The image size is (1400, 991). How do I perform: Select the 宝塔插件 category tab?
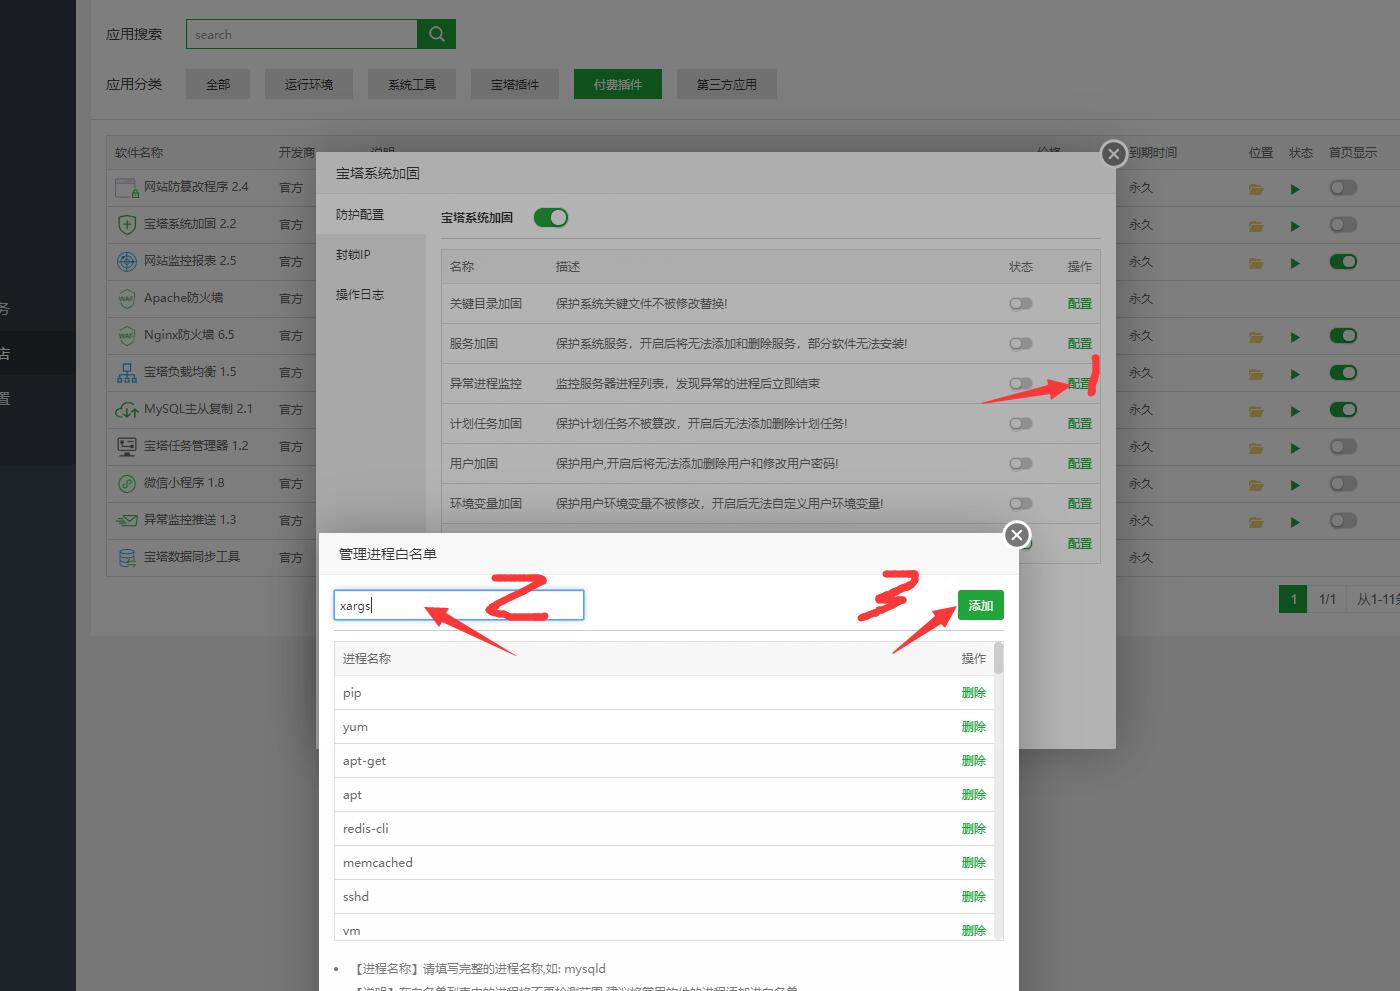click(x=515, y=84)
